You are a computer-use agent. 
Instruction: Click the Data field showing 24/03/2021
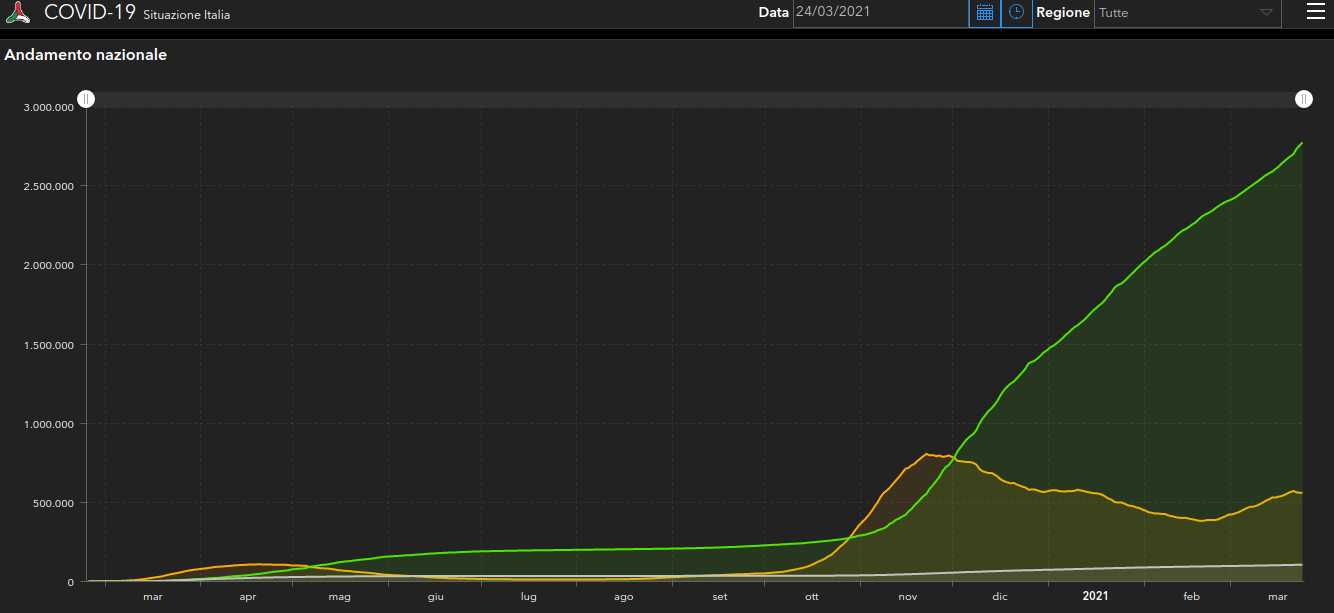[x=881, y=13]
